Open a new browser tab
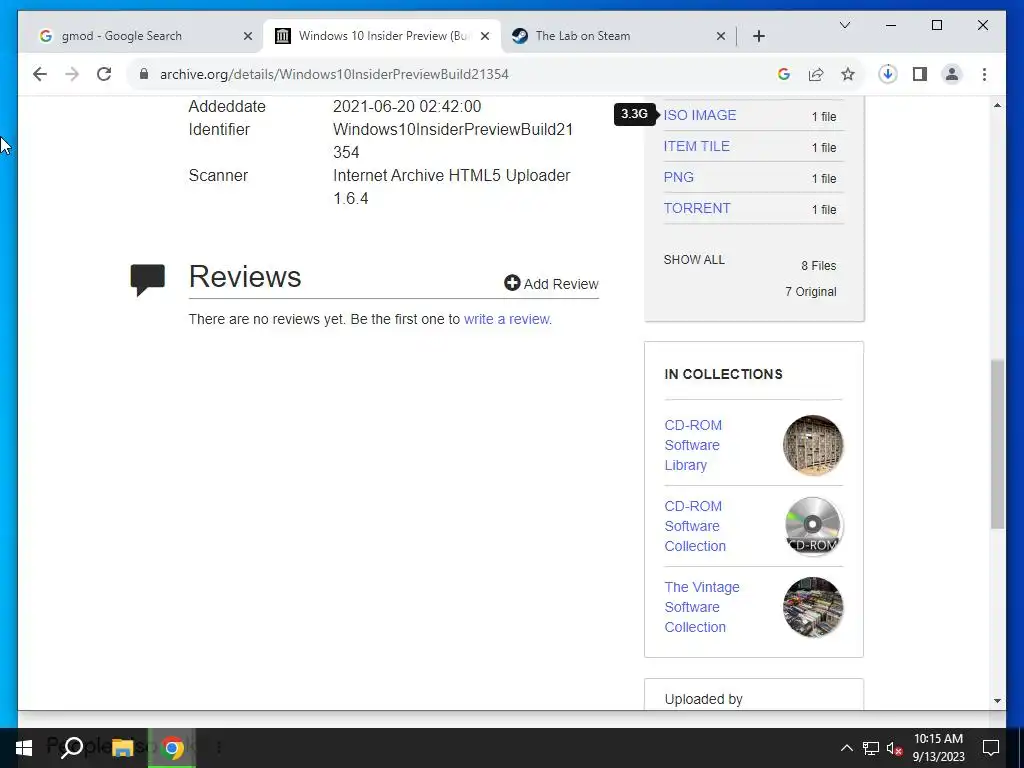1024x768 pixels. tap(758, 36)
